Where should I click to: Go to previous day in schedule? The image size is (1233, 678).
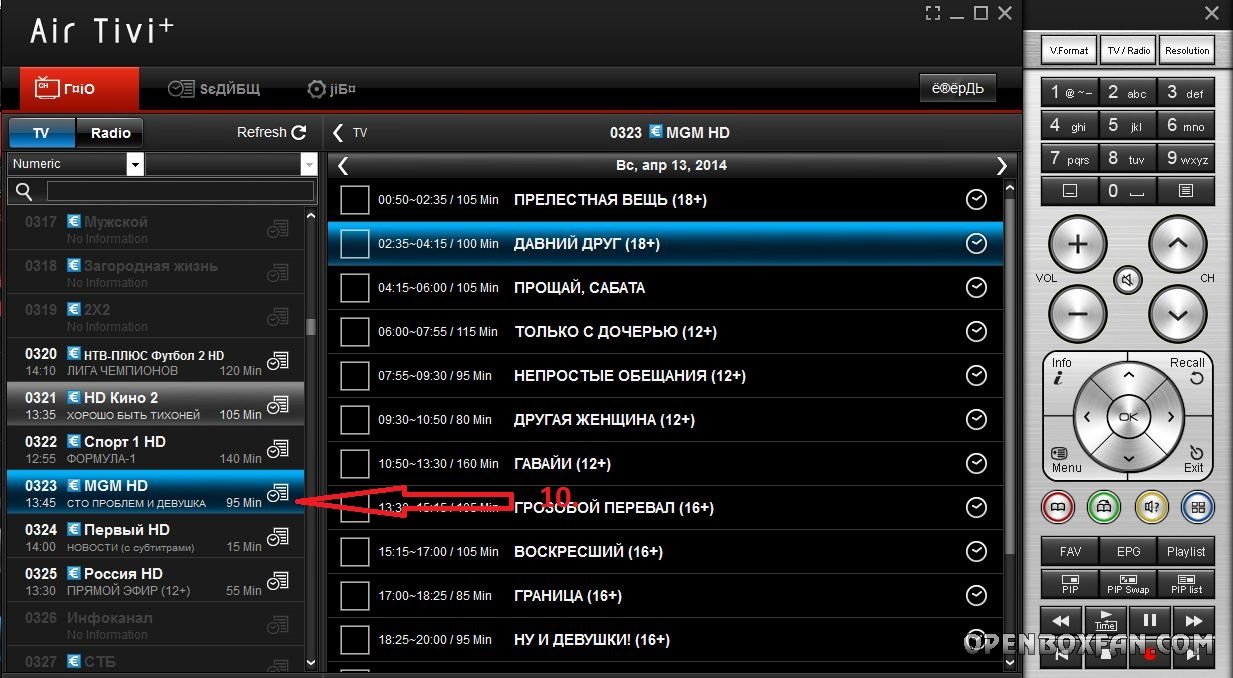(x=343, y=166)
